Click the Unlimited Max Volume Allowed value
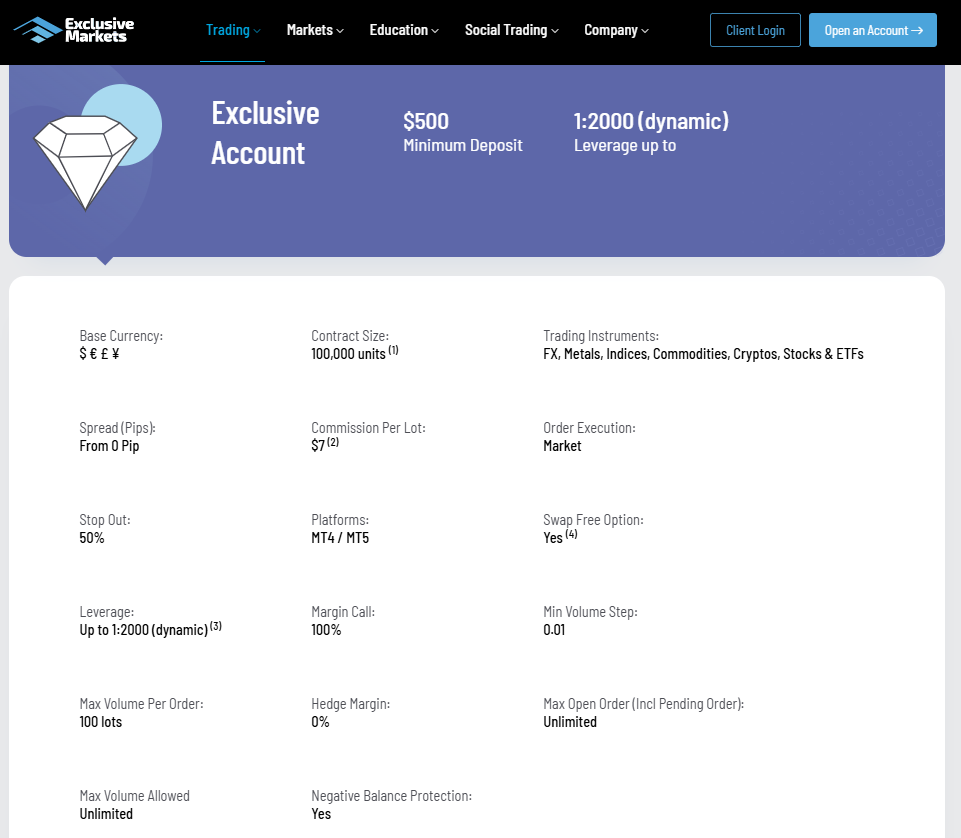Viewport: 961px width, 838px height. 106,814
